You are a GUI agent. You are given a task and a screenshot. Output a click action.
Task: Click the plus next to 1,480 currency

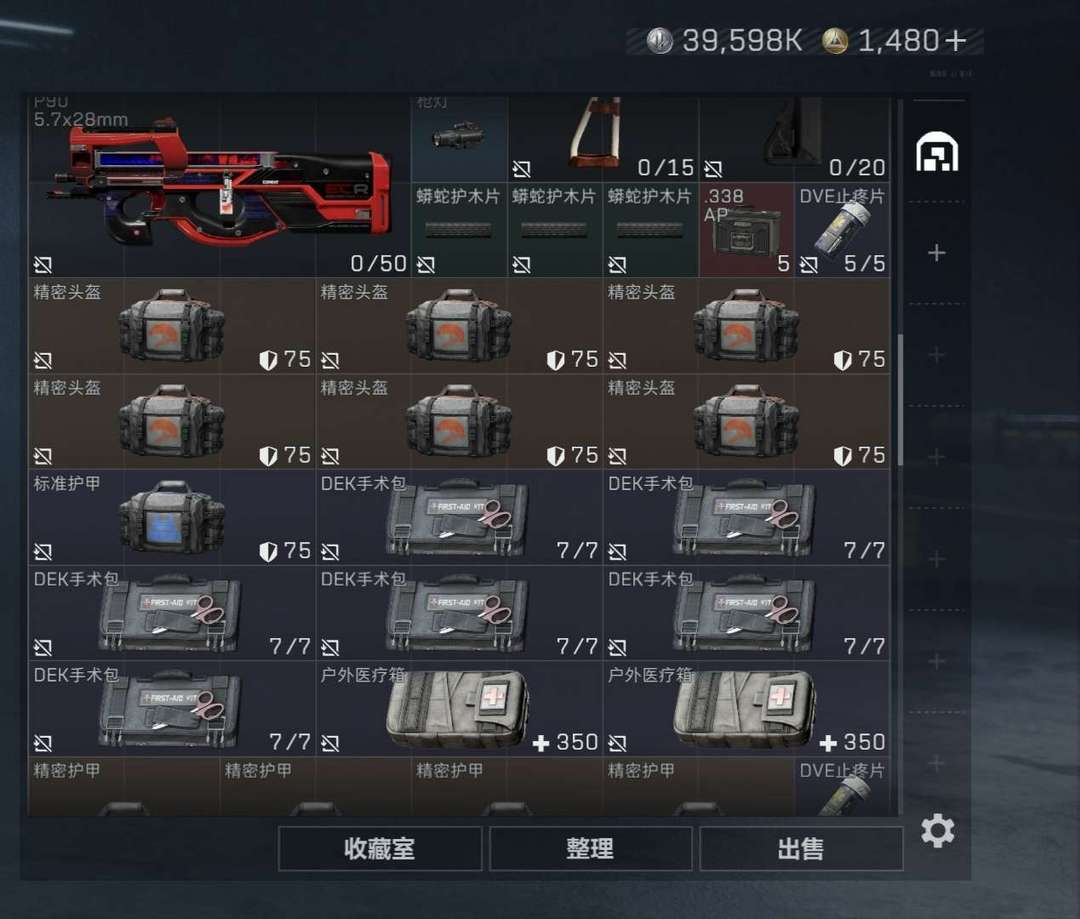tap(955, 41)
